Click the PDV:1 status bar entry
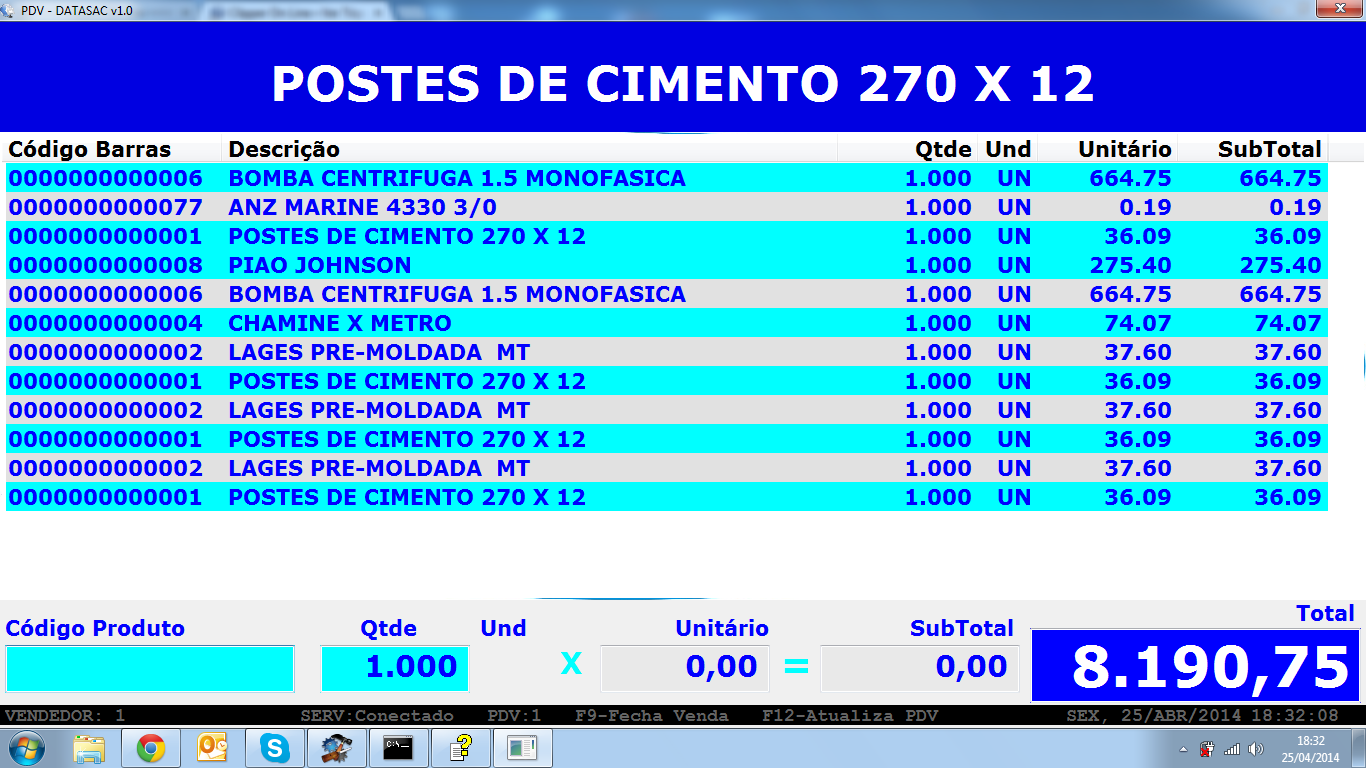Image resolution: width=1366 pixels, height=768 pixels. [514, 716]
